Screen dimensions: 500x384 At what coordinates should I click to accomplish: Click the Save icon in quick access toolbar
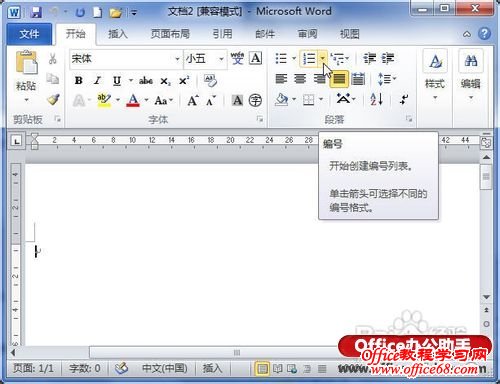(36, 13)
